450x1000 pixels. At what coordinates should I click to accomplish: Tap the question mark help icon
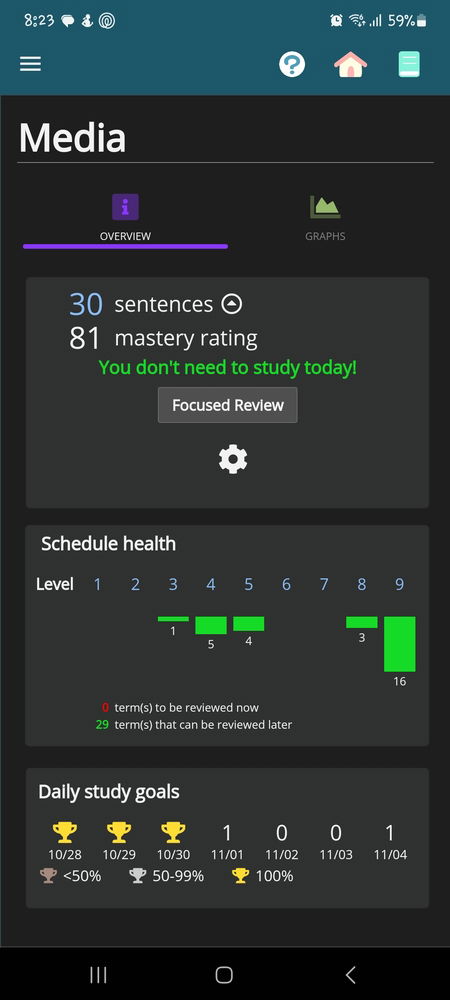tap(292, 64)
